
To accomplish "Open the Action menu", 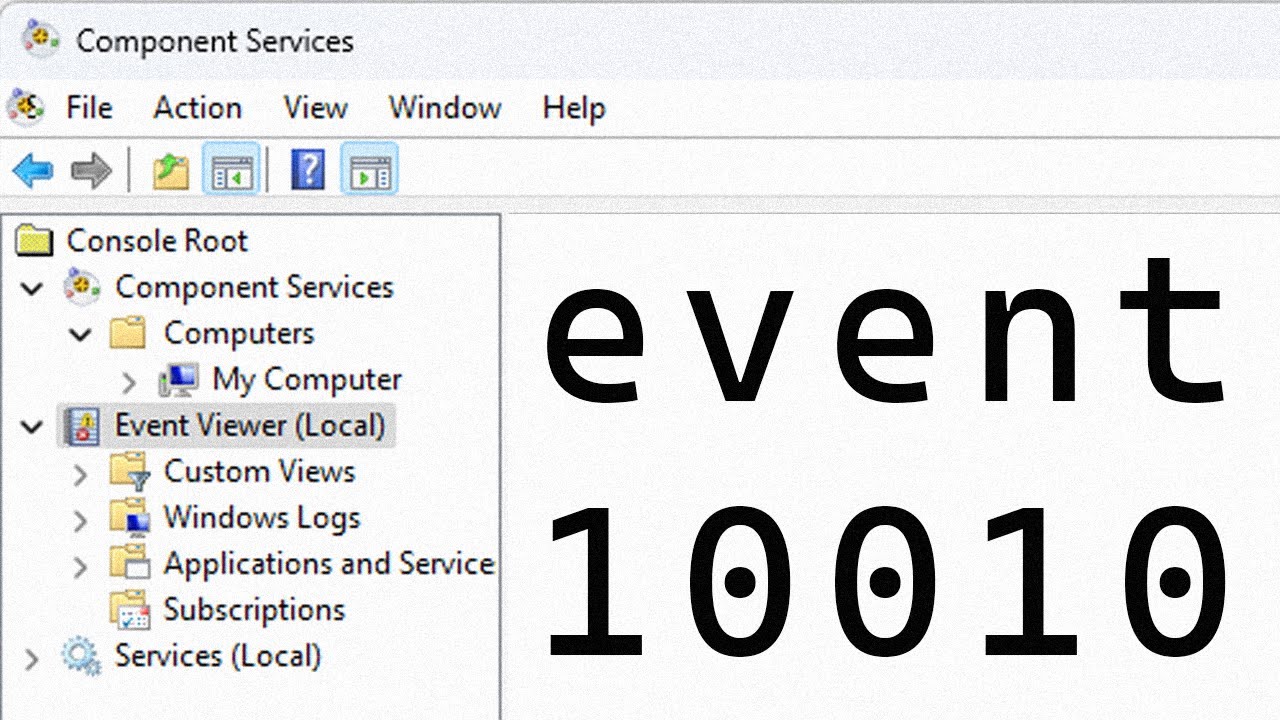I will [197, 107].
